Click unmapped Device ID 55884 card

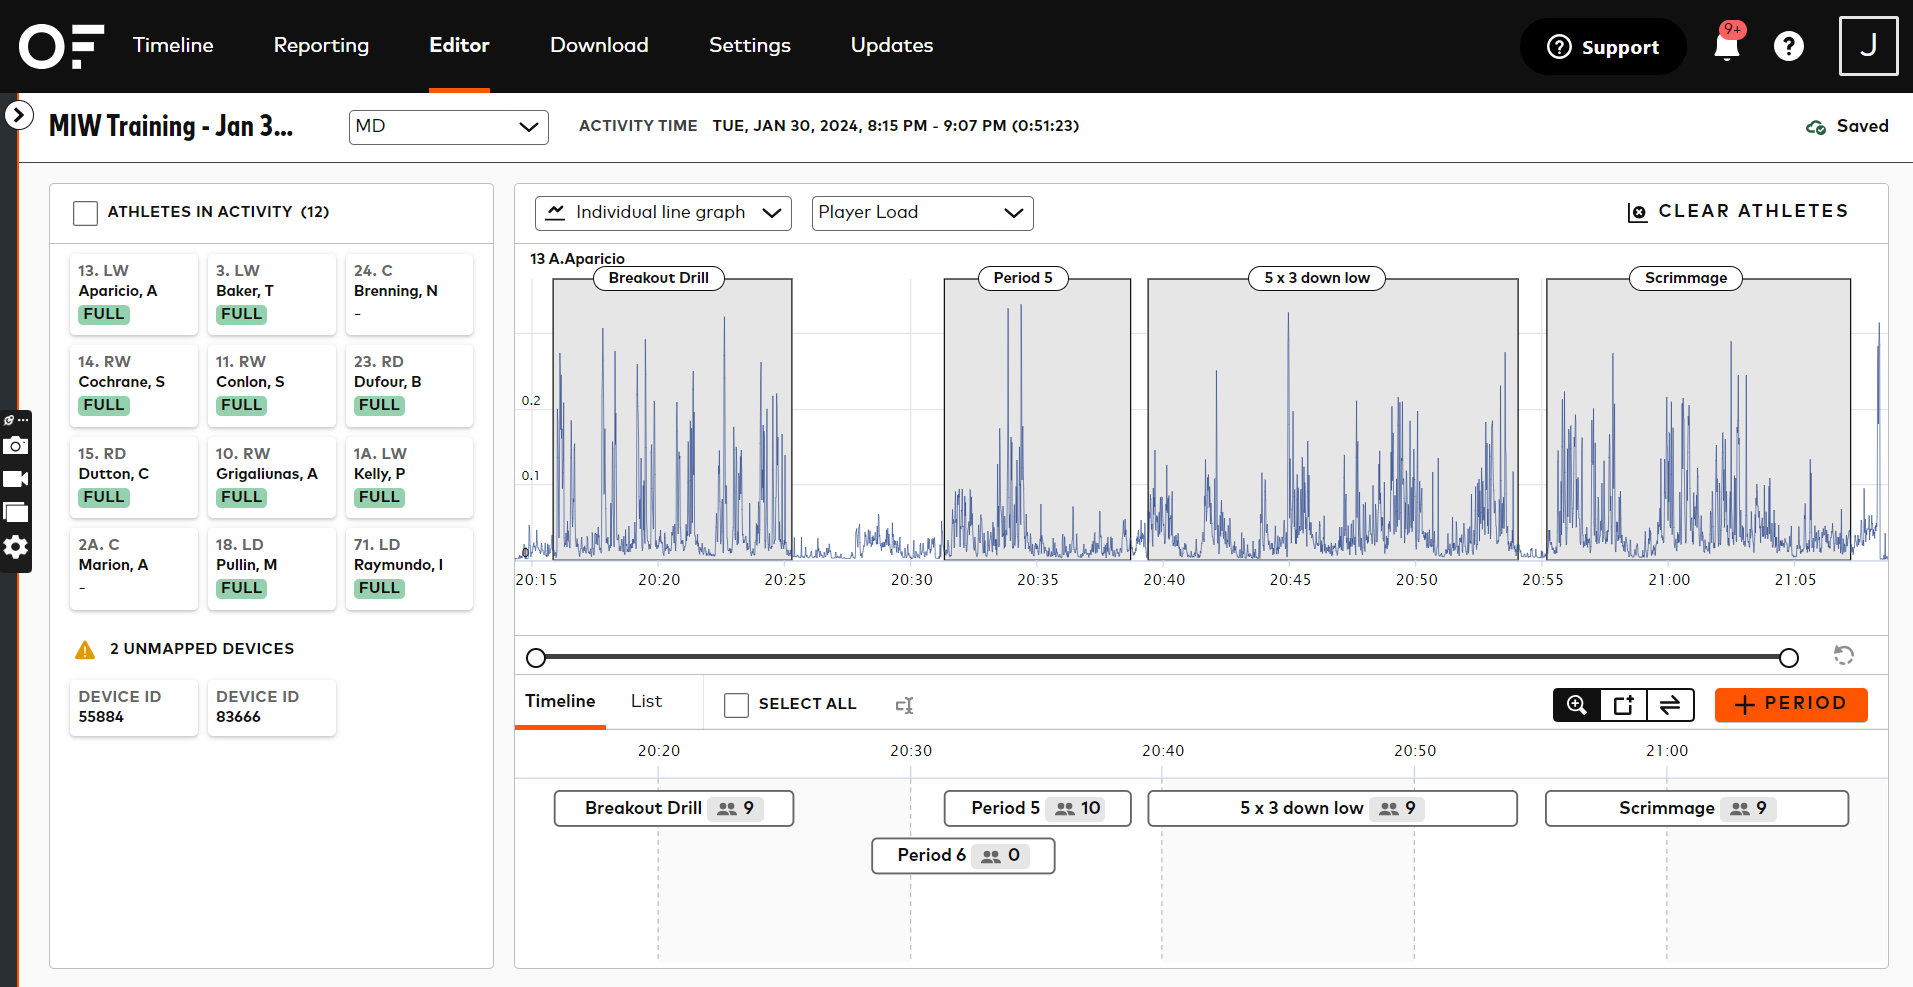pos(134,708)
